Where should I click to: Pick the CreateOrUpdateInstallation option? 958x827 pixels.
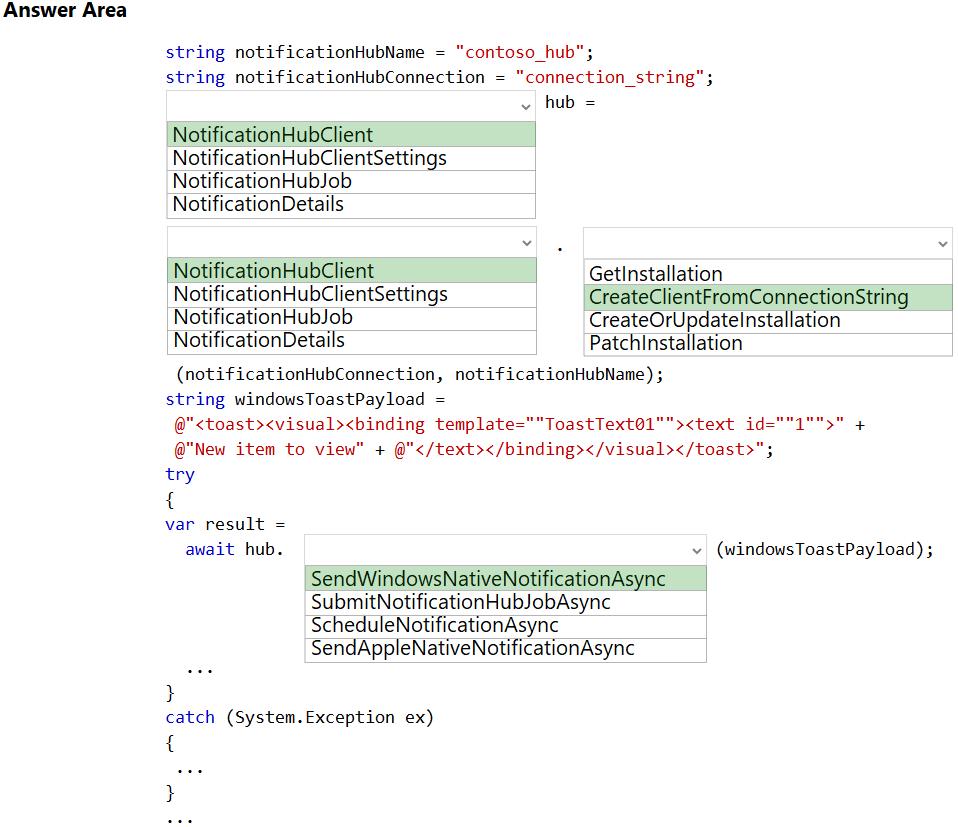click(767, 320)
